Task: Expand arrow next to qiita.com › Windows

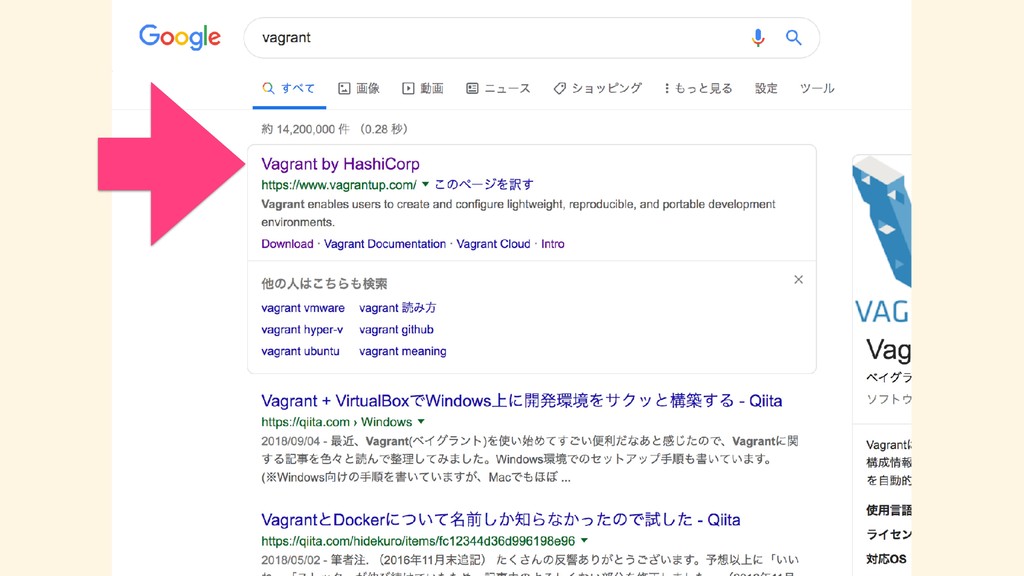Action: point(421,421)
